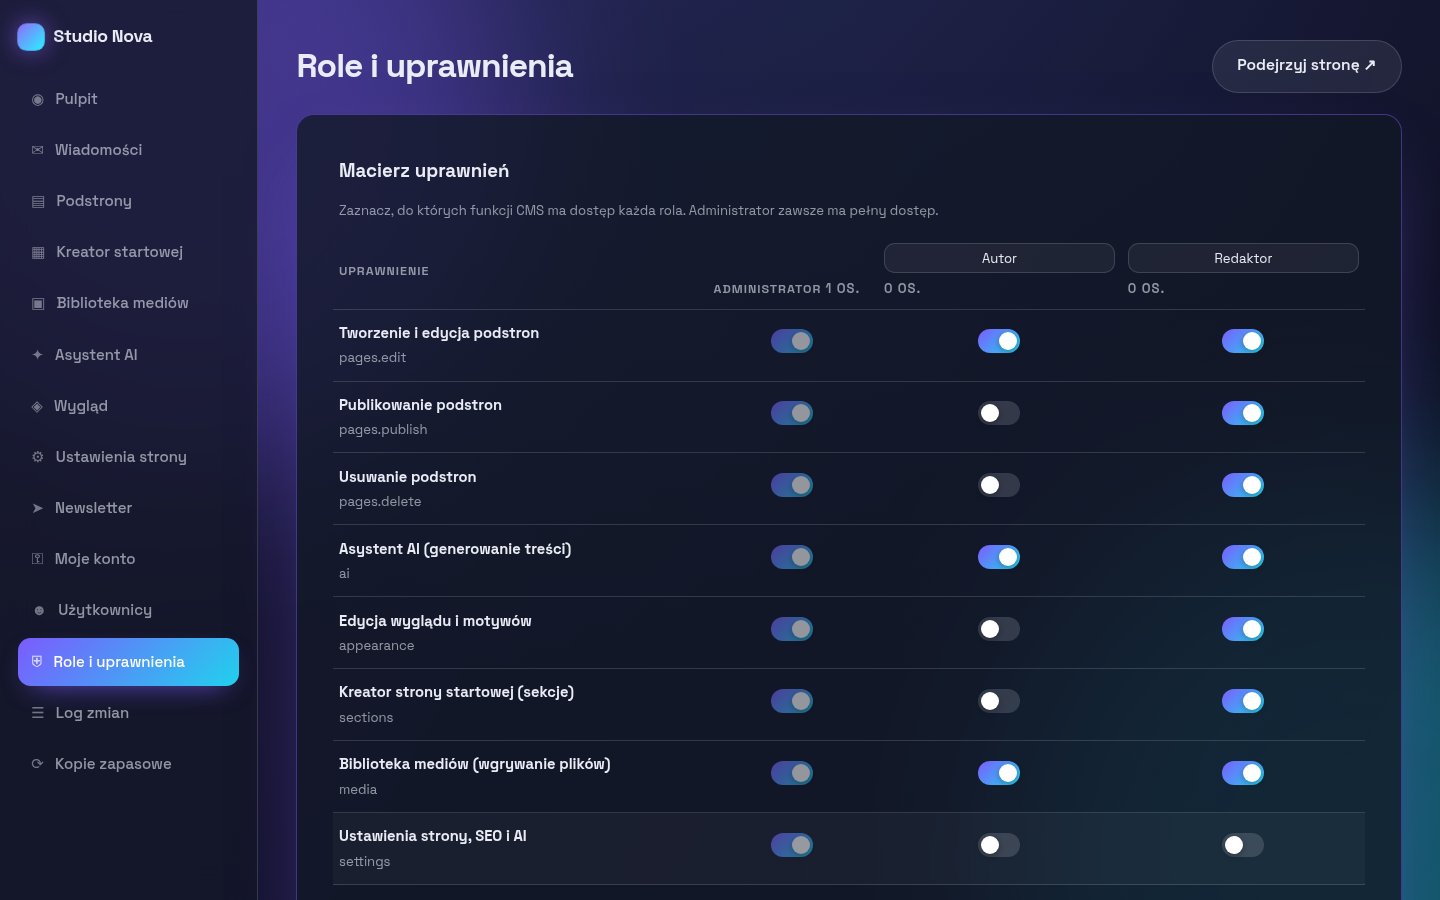
Task: Click 'Edycja wyglądu i motywów' label
Action: coord(435,621)
